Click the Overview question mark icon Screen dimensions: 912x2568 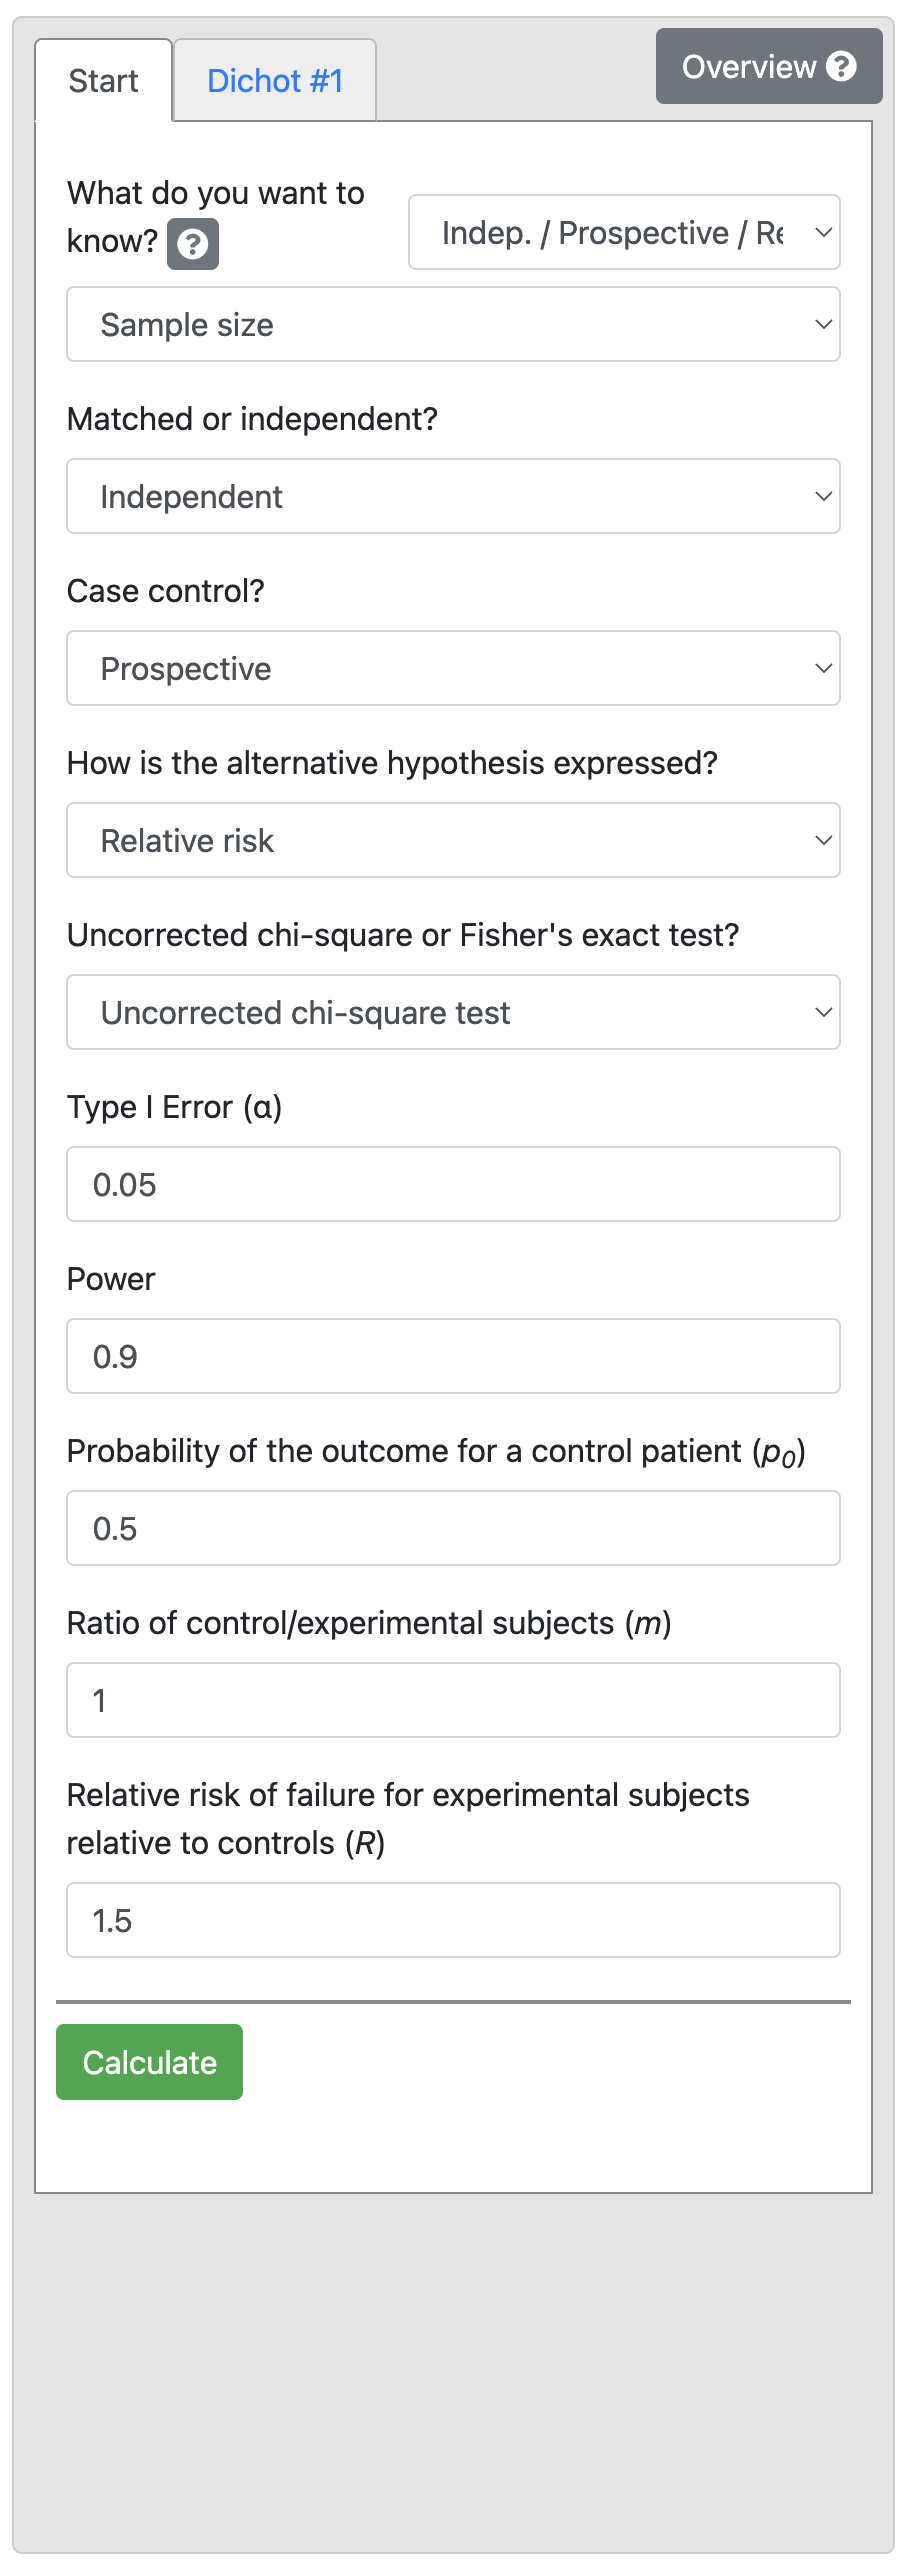click(842, 66)
